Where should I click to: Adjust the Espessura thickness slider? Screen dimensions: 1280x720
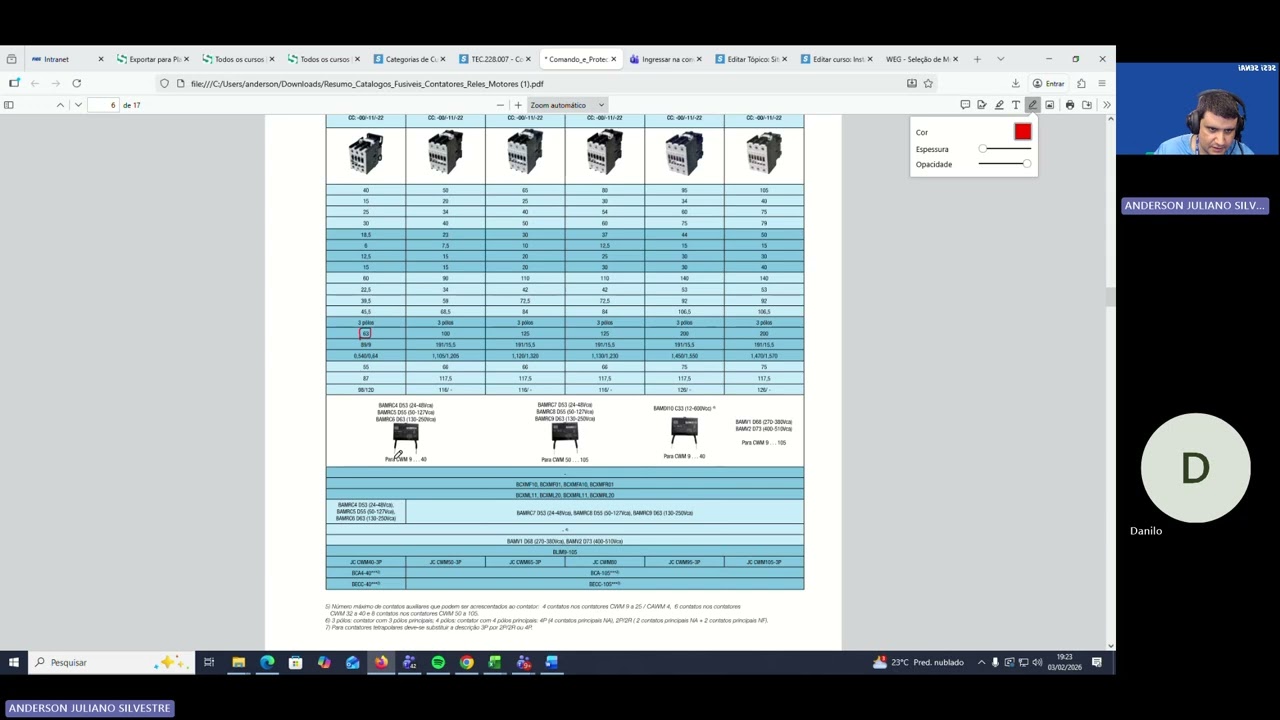(x=1005, y=149)
